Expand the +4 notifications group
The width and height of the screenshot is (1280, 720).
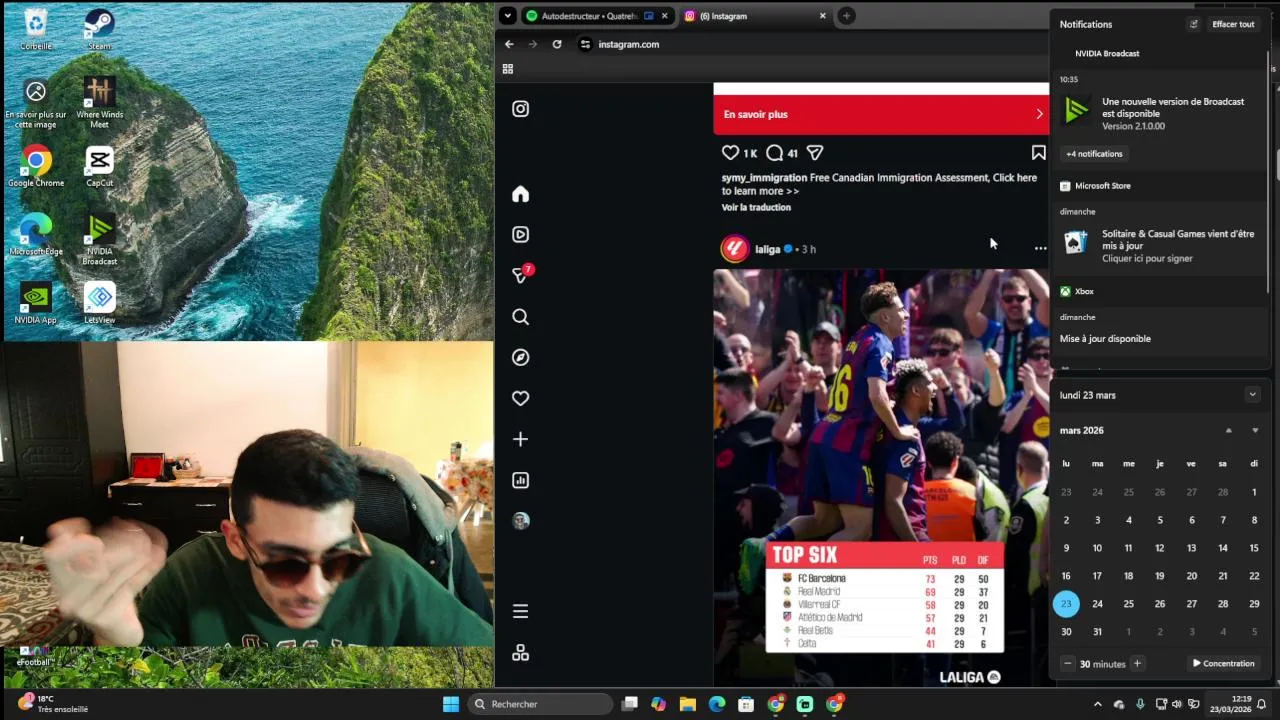click(x=1094, y=154)
